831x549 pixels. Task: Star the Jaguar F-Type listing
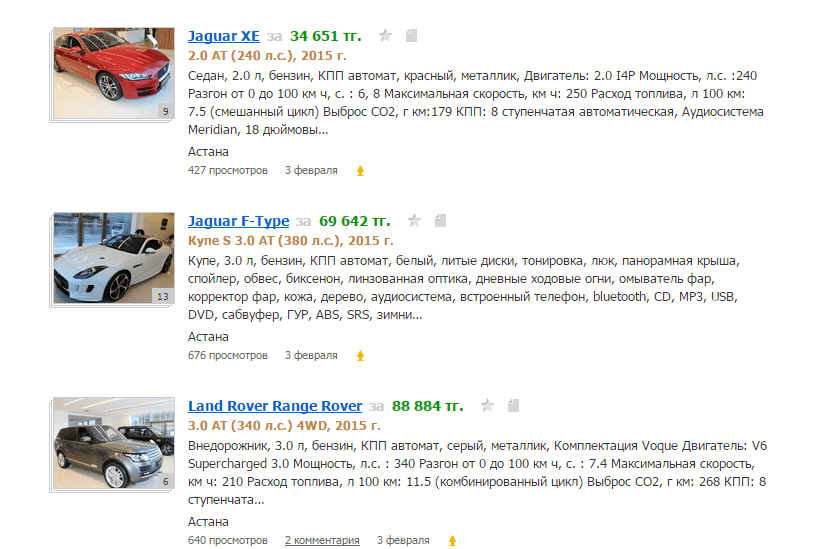point(414,220)
